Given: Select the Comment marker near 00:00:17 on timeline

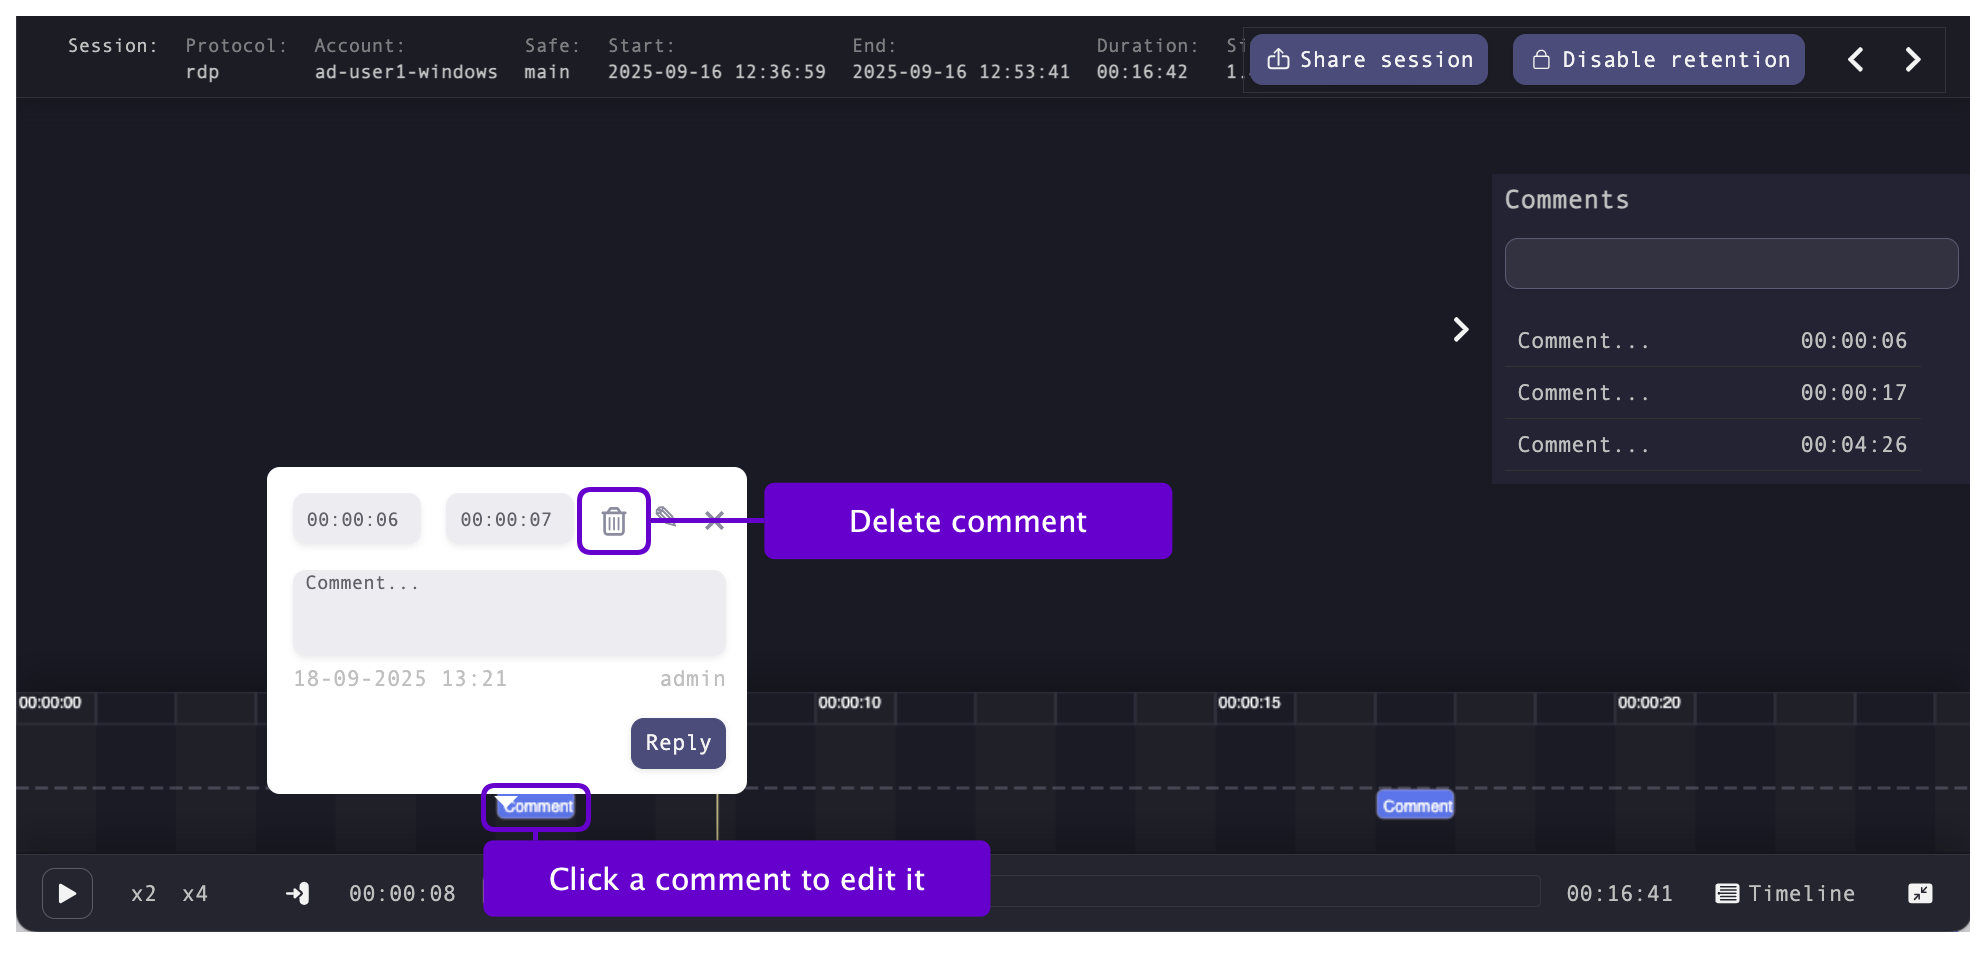Looking at the screenshot, I should click(x=1416, y=806).
